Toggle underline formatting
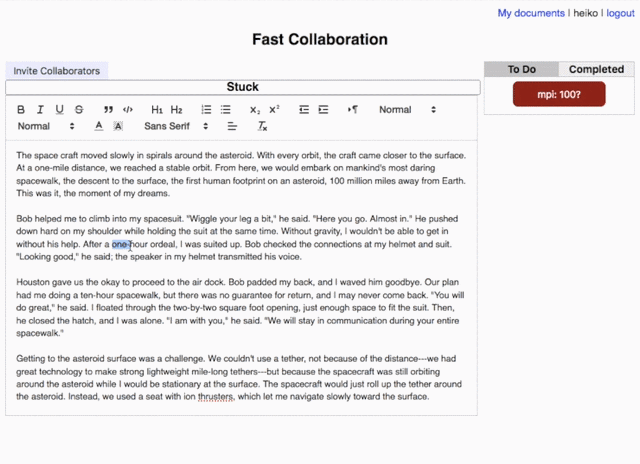Image resolution: width=640 pixels, height=464 pixels. [61, 109]
